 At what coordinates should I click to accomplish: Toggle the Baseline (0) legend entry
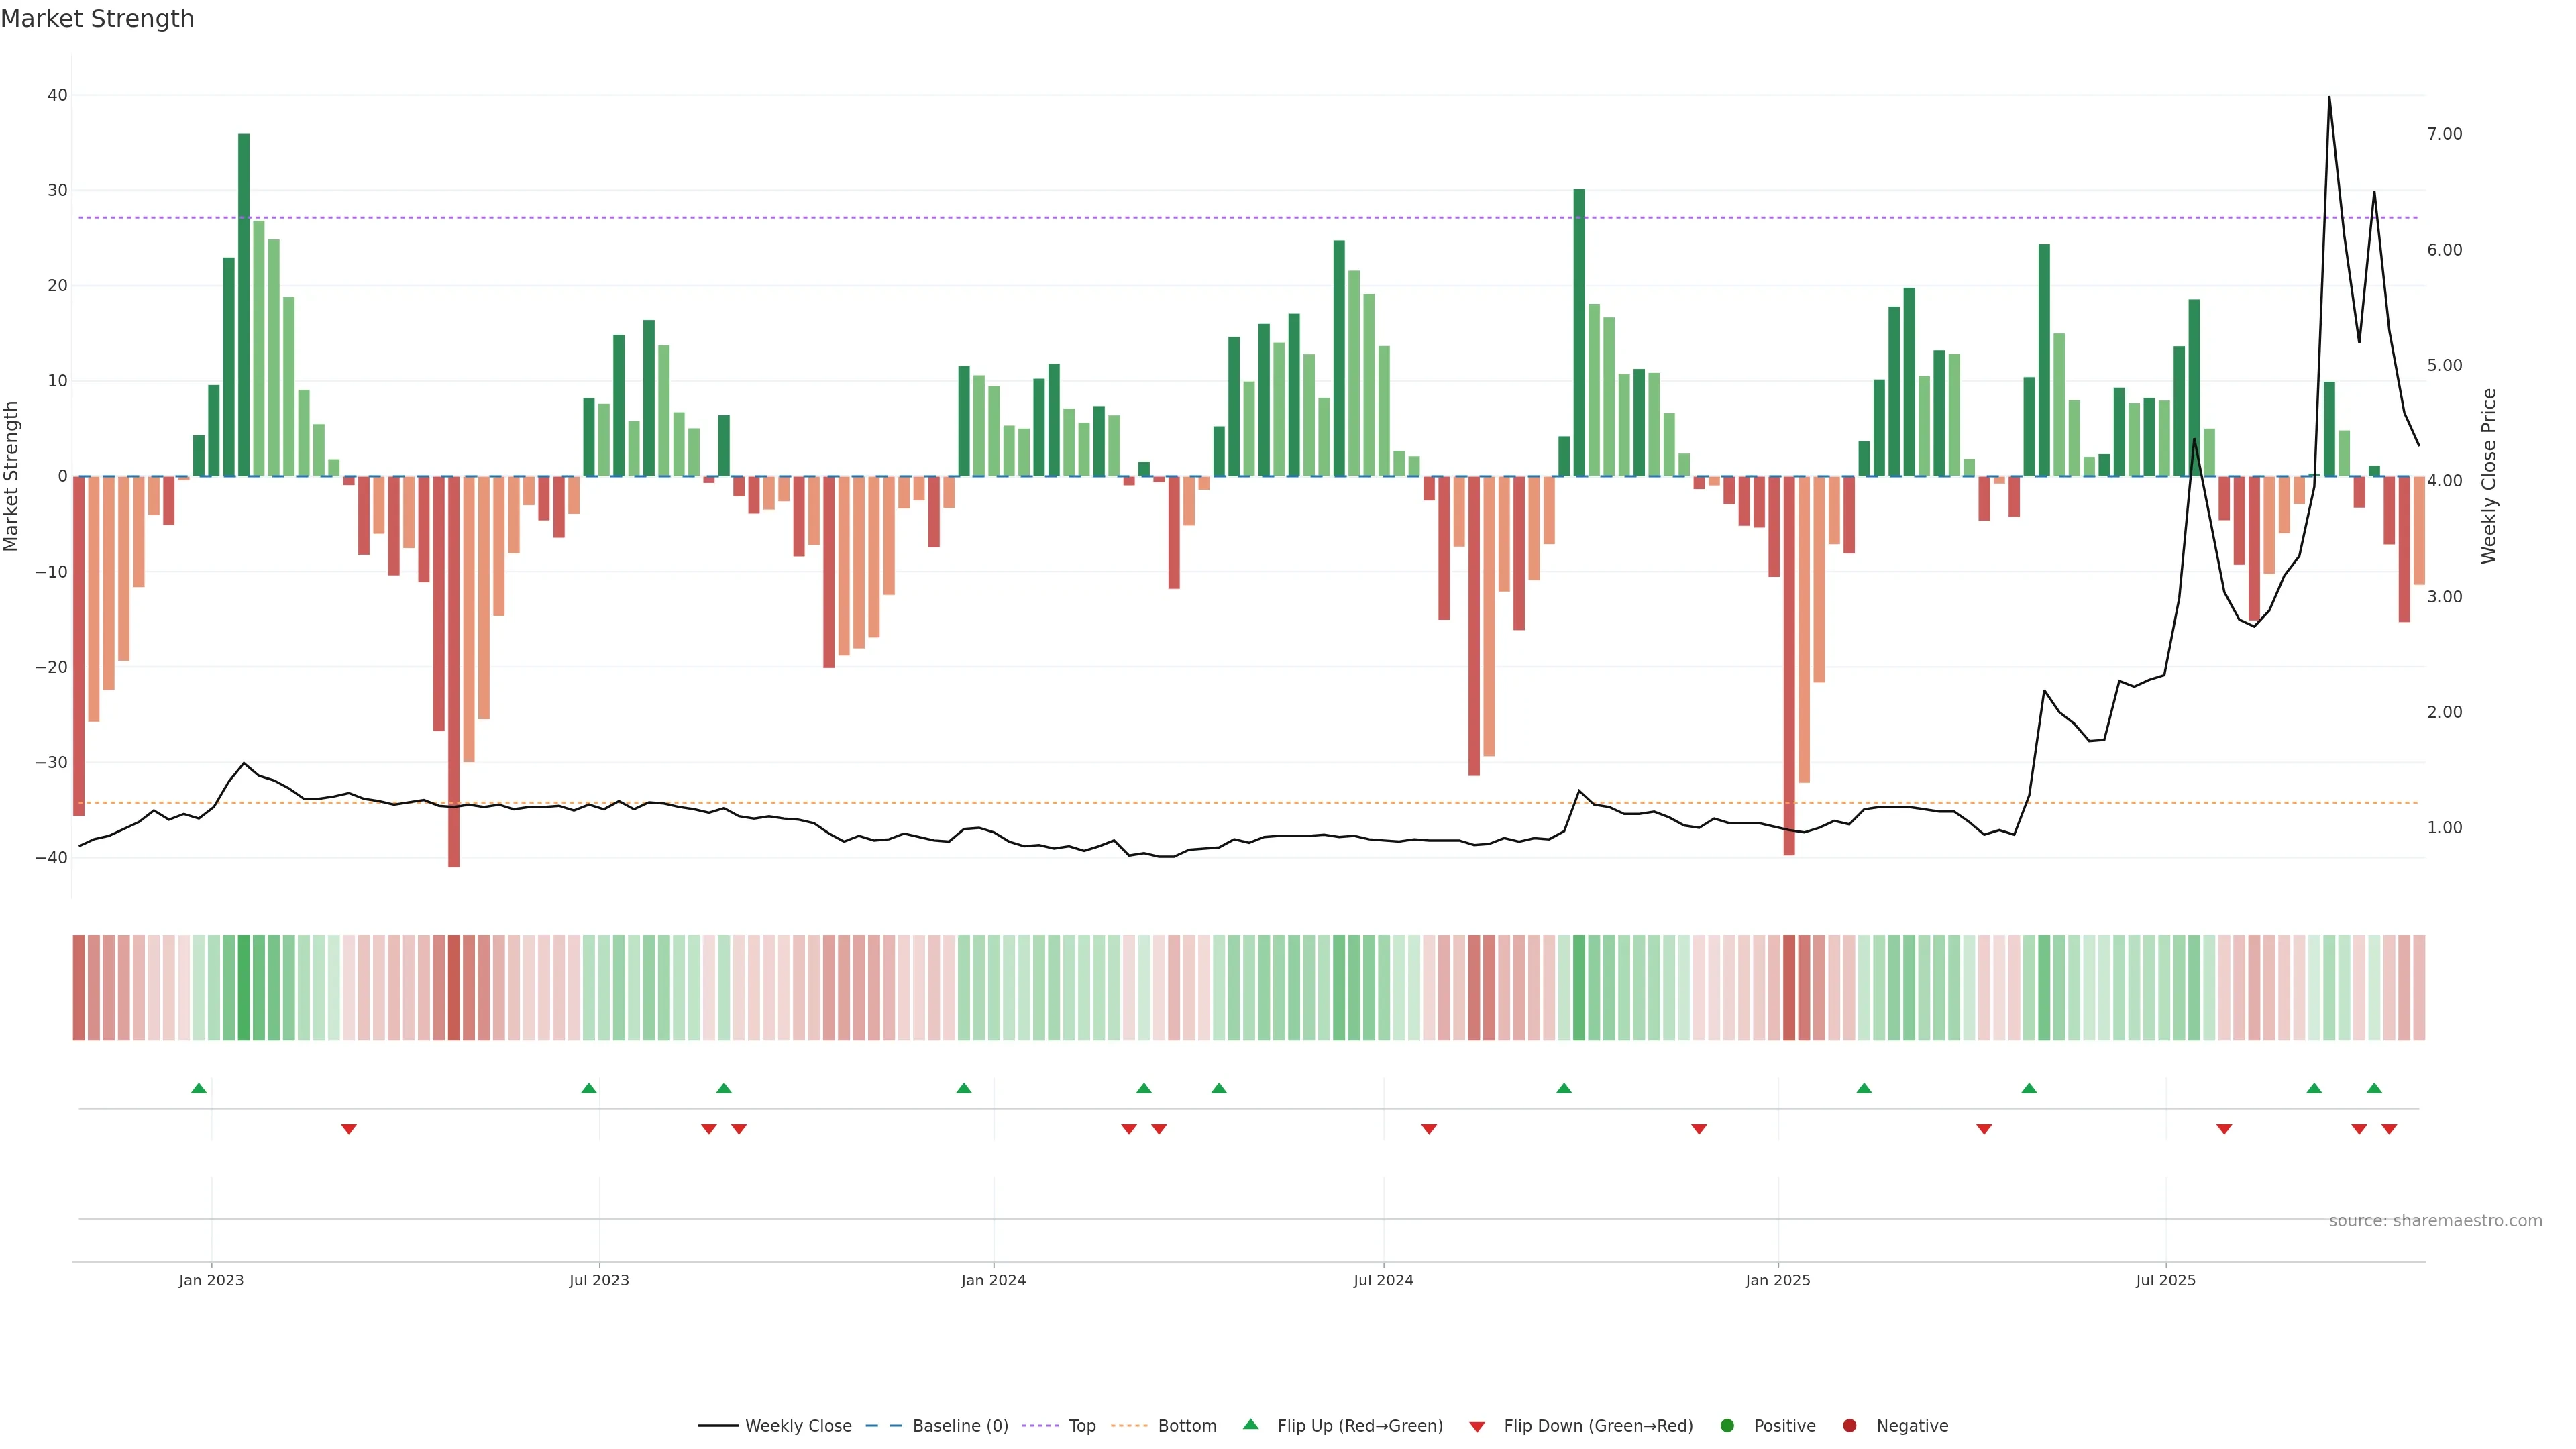(959, 1426)
